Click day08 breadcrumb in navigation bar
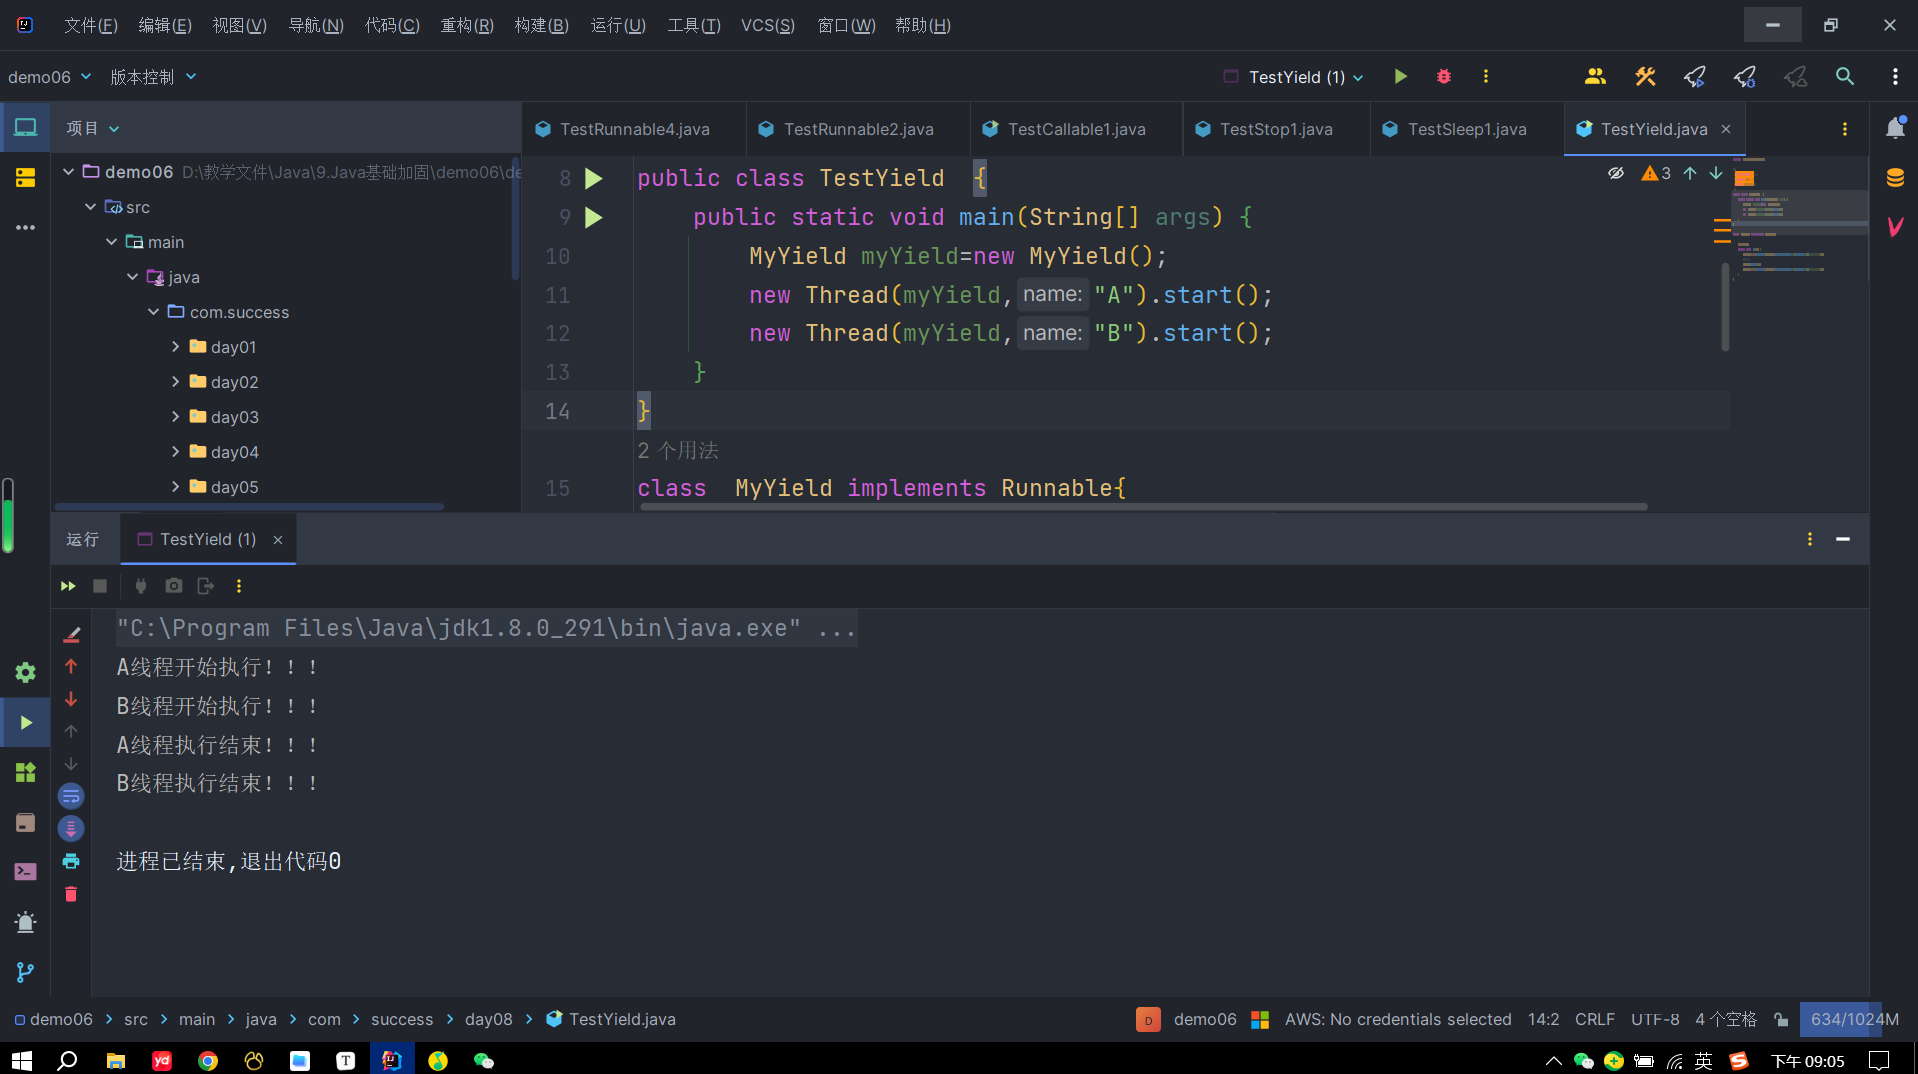The width and height of the screenshot is (1918, 1074). click(x=488, y=1019)
